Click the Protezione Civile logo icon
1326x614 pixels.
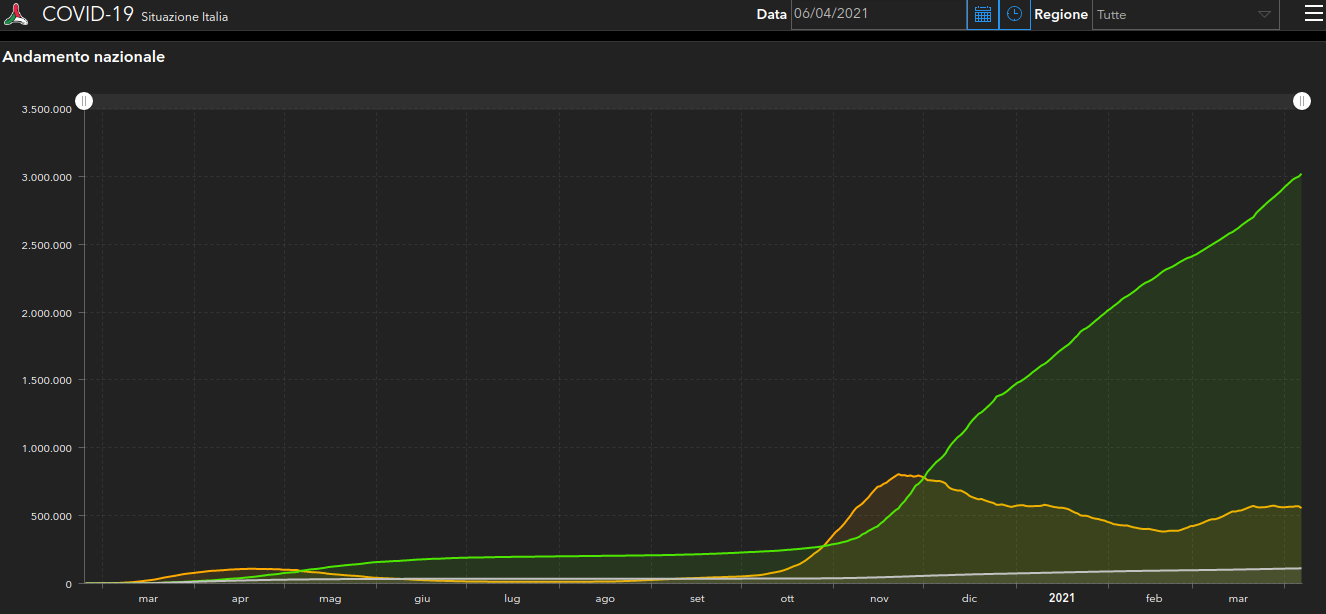coord(16,14)
